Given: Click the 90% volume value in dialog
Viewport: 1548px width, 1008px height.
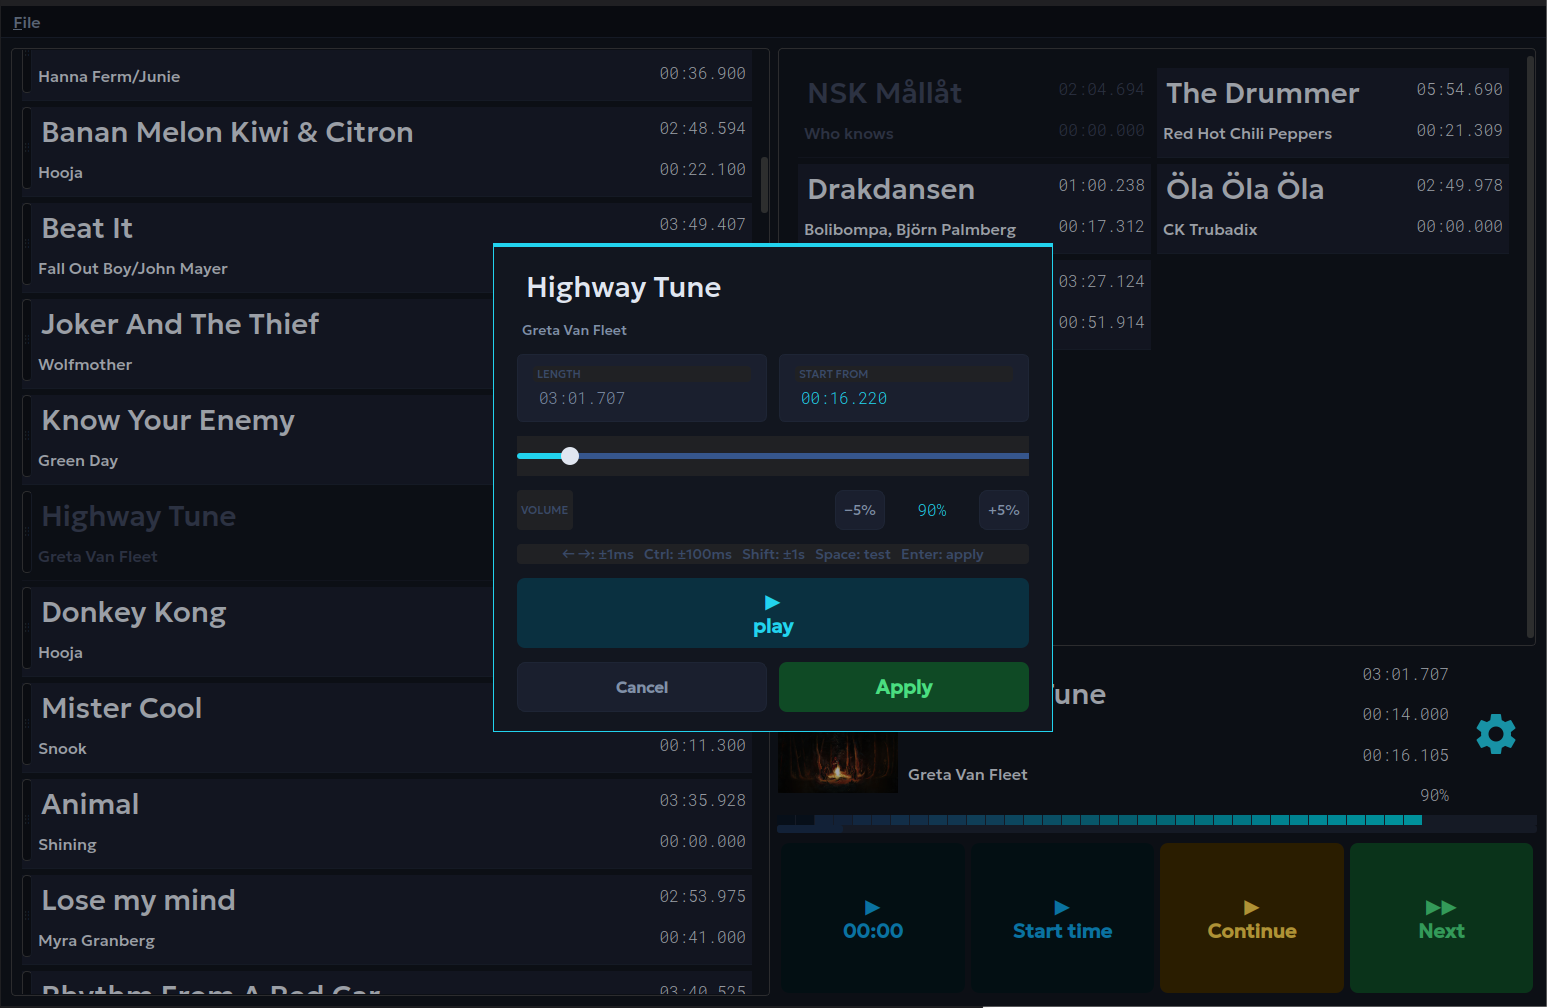Looking at the screenshot, I should pos(932,510).
